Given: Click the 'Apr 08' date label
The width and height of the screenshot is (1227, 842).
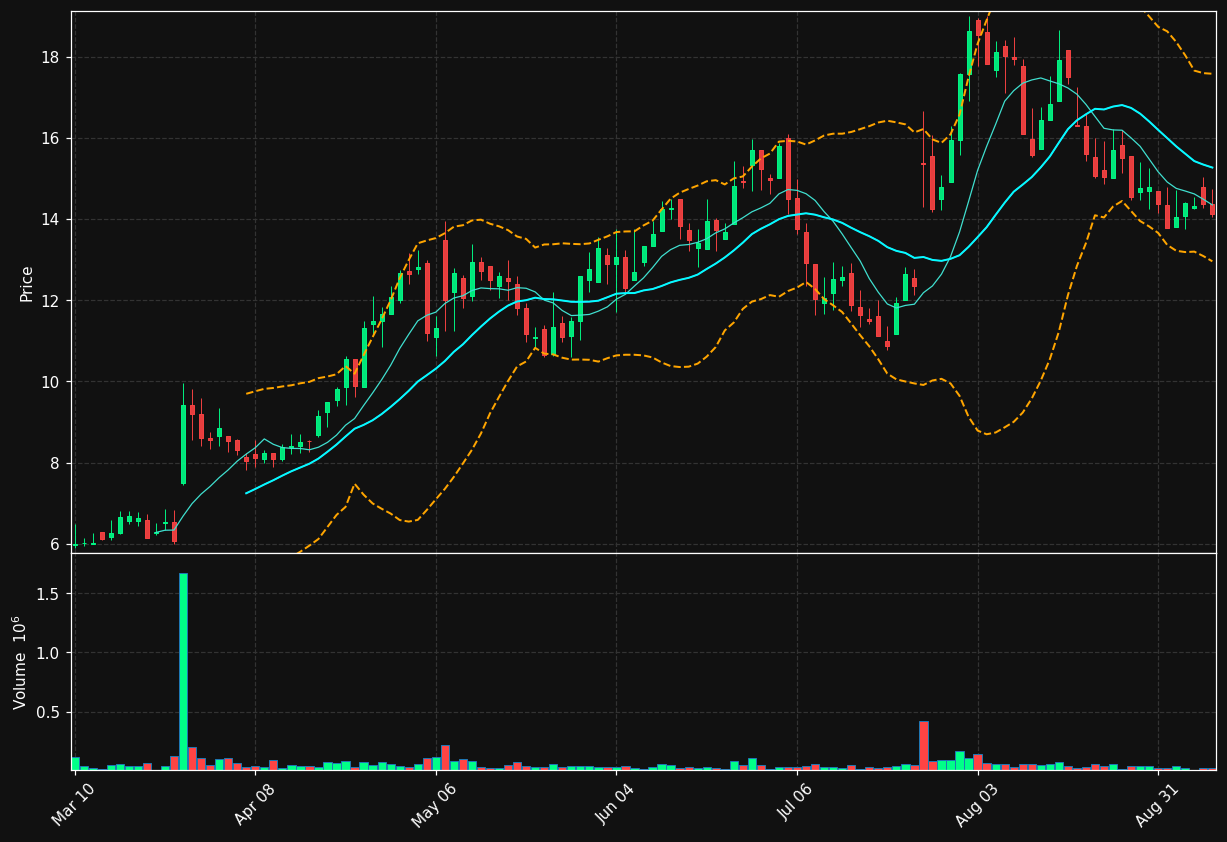Looking at the screenshot, I should tap(253, 804).
